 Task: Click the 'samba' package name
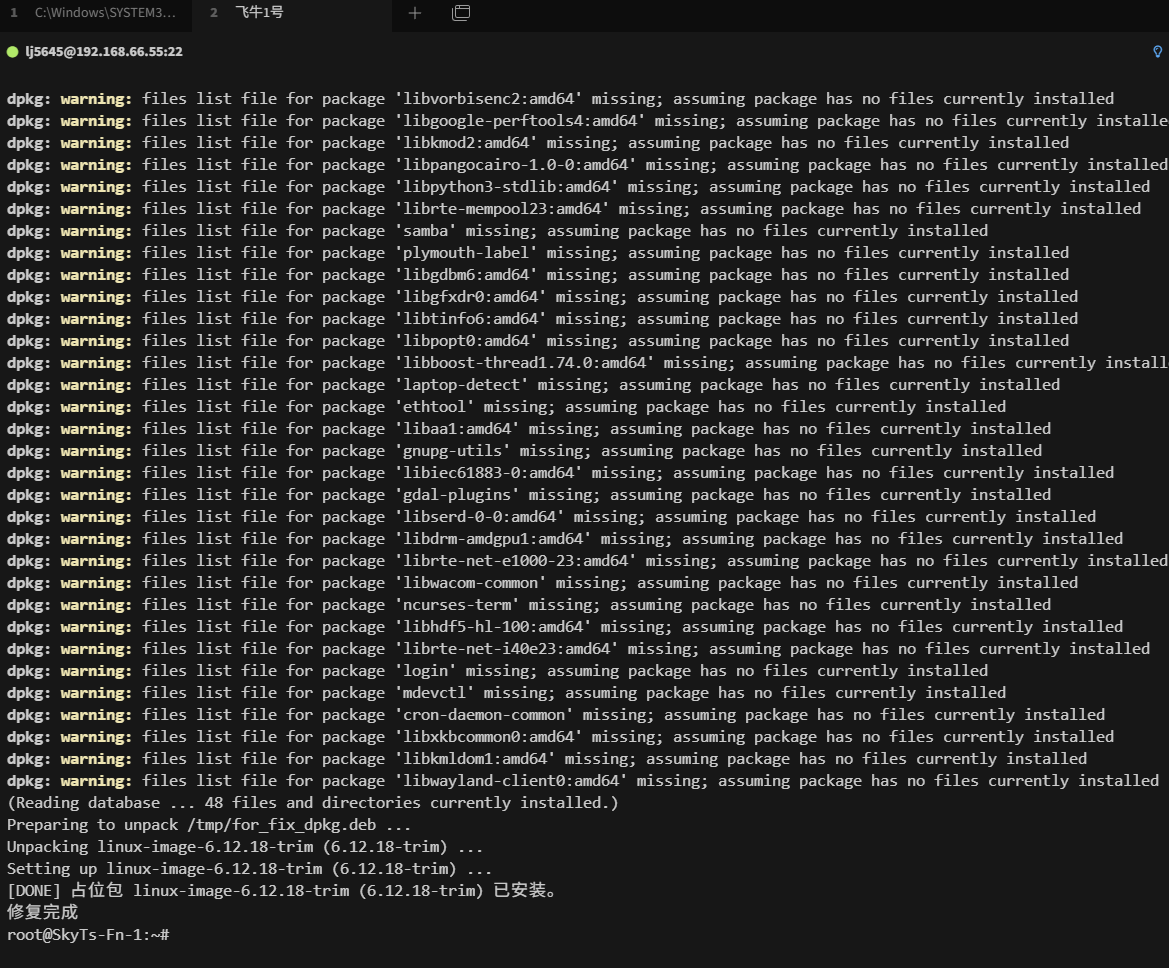(x=426, y=230)
